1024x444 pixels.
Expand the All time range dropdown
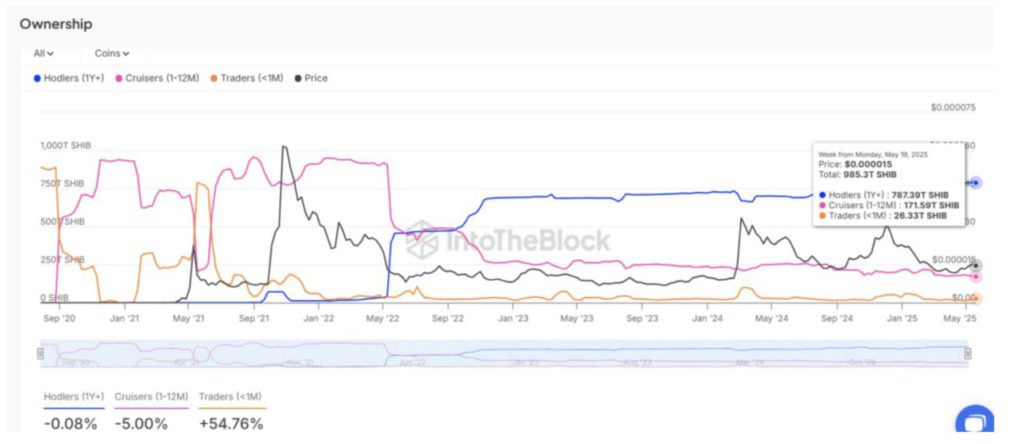click(x=43, y=53)
